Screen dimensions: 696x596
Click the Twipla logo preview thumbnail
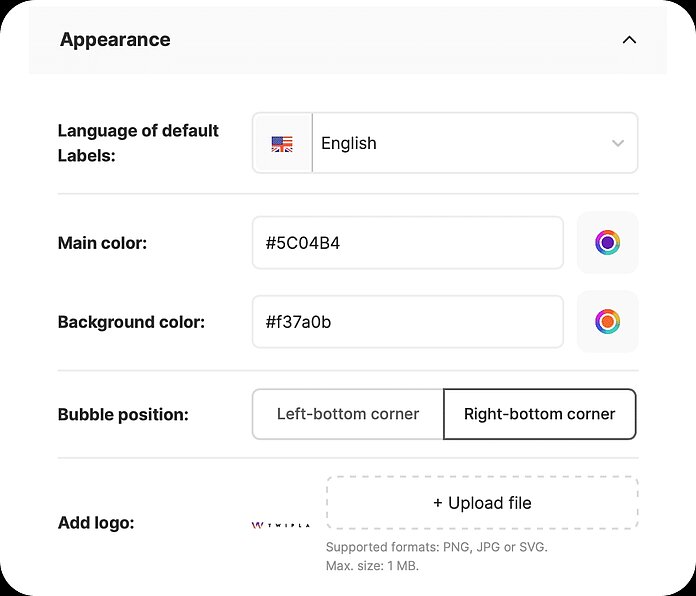[280, 524]
